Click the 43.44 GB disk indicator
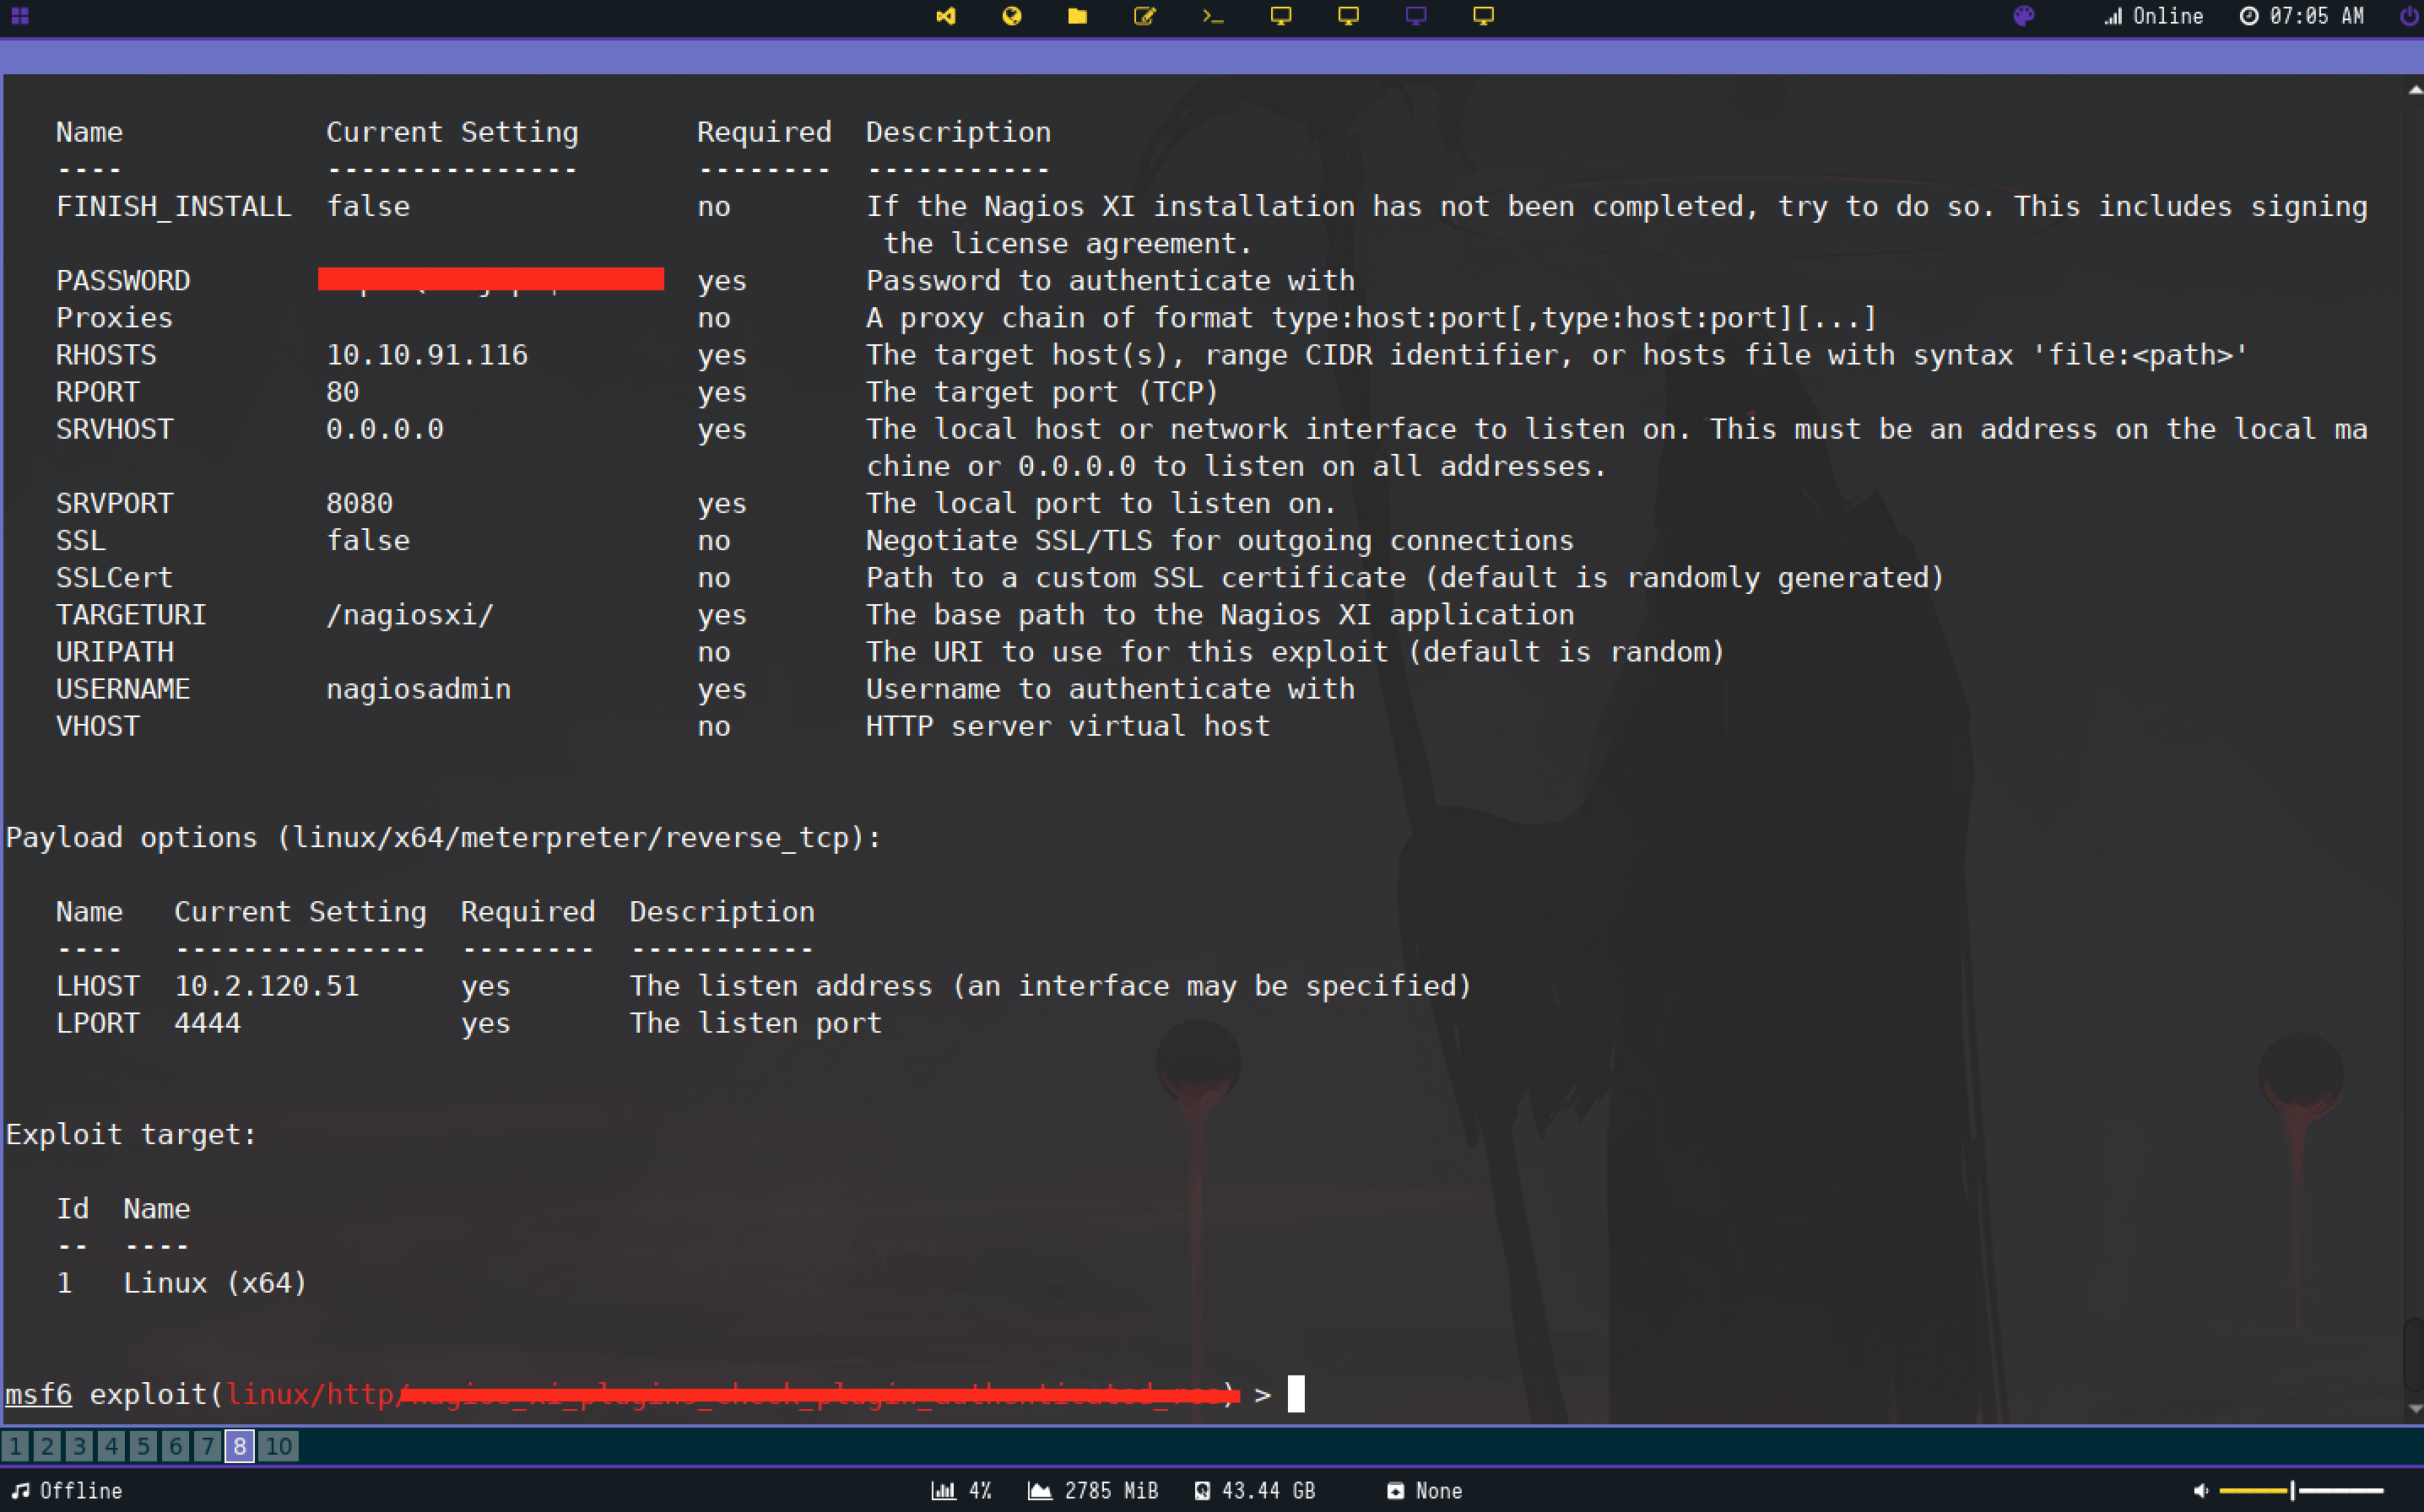The image size is (2424, 1512). (x=1255, y=1490)
